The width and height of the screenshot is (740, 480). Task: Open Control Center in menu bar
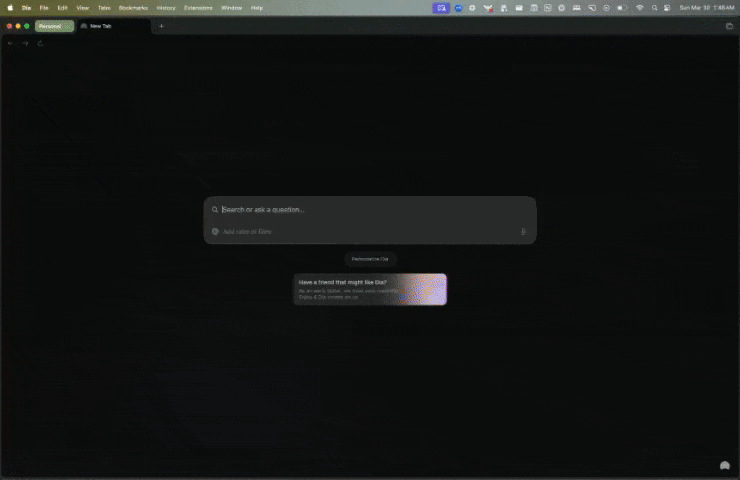pyautogui.click(x=667, y=8)
